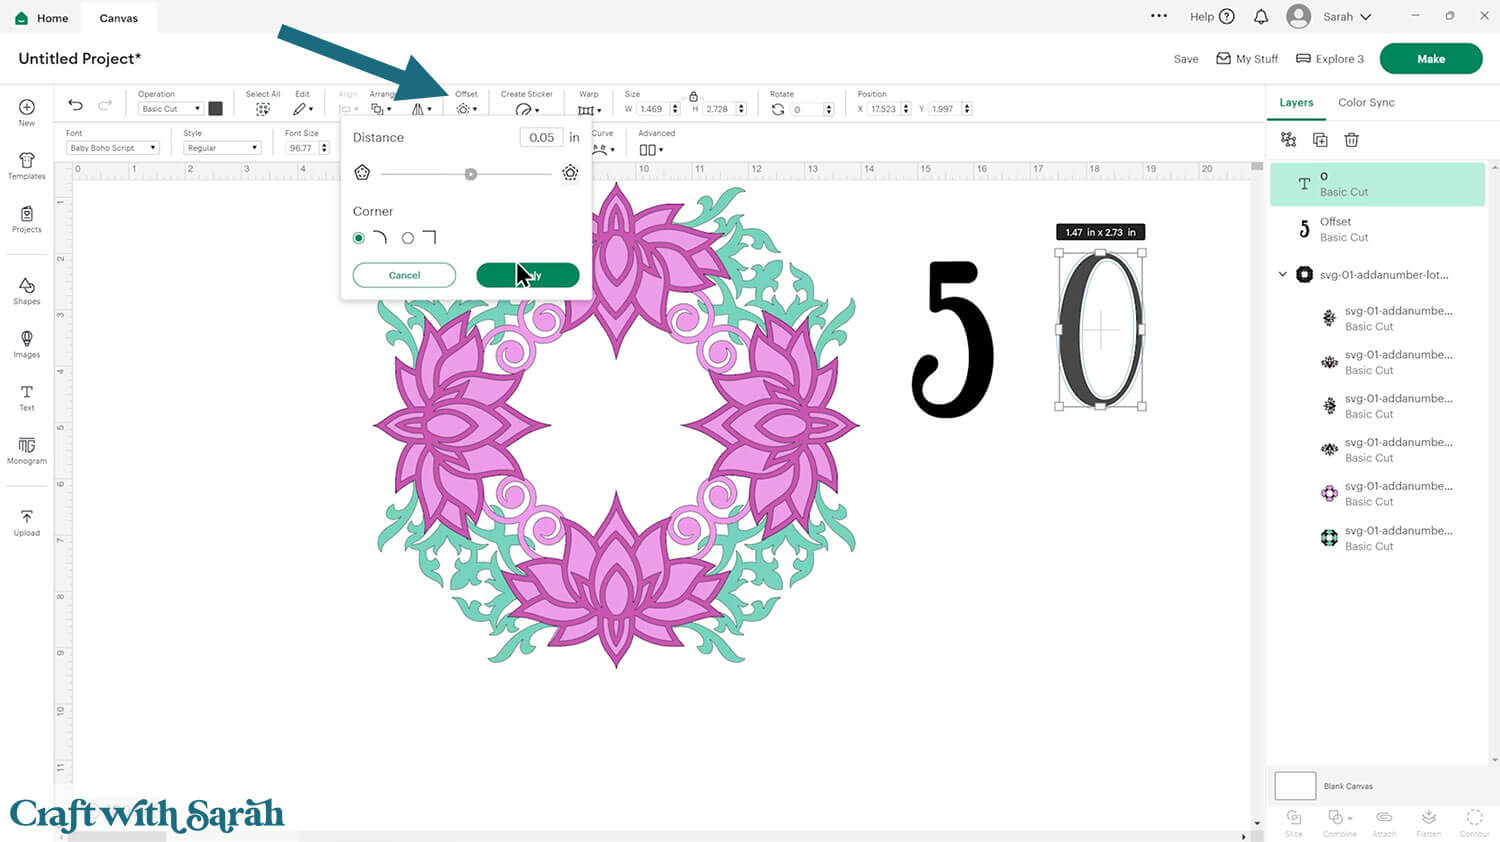Click the Attach tool
This screenshot has height=842, width=1500.
(1384, 823)
